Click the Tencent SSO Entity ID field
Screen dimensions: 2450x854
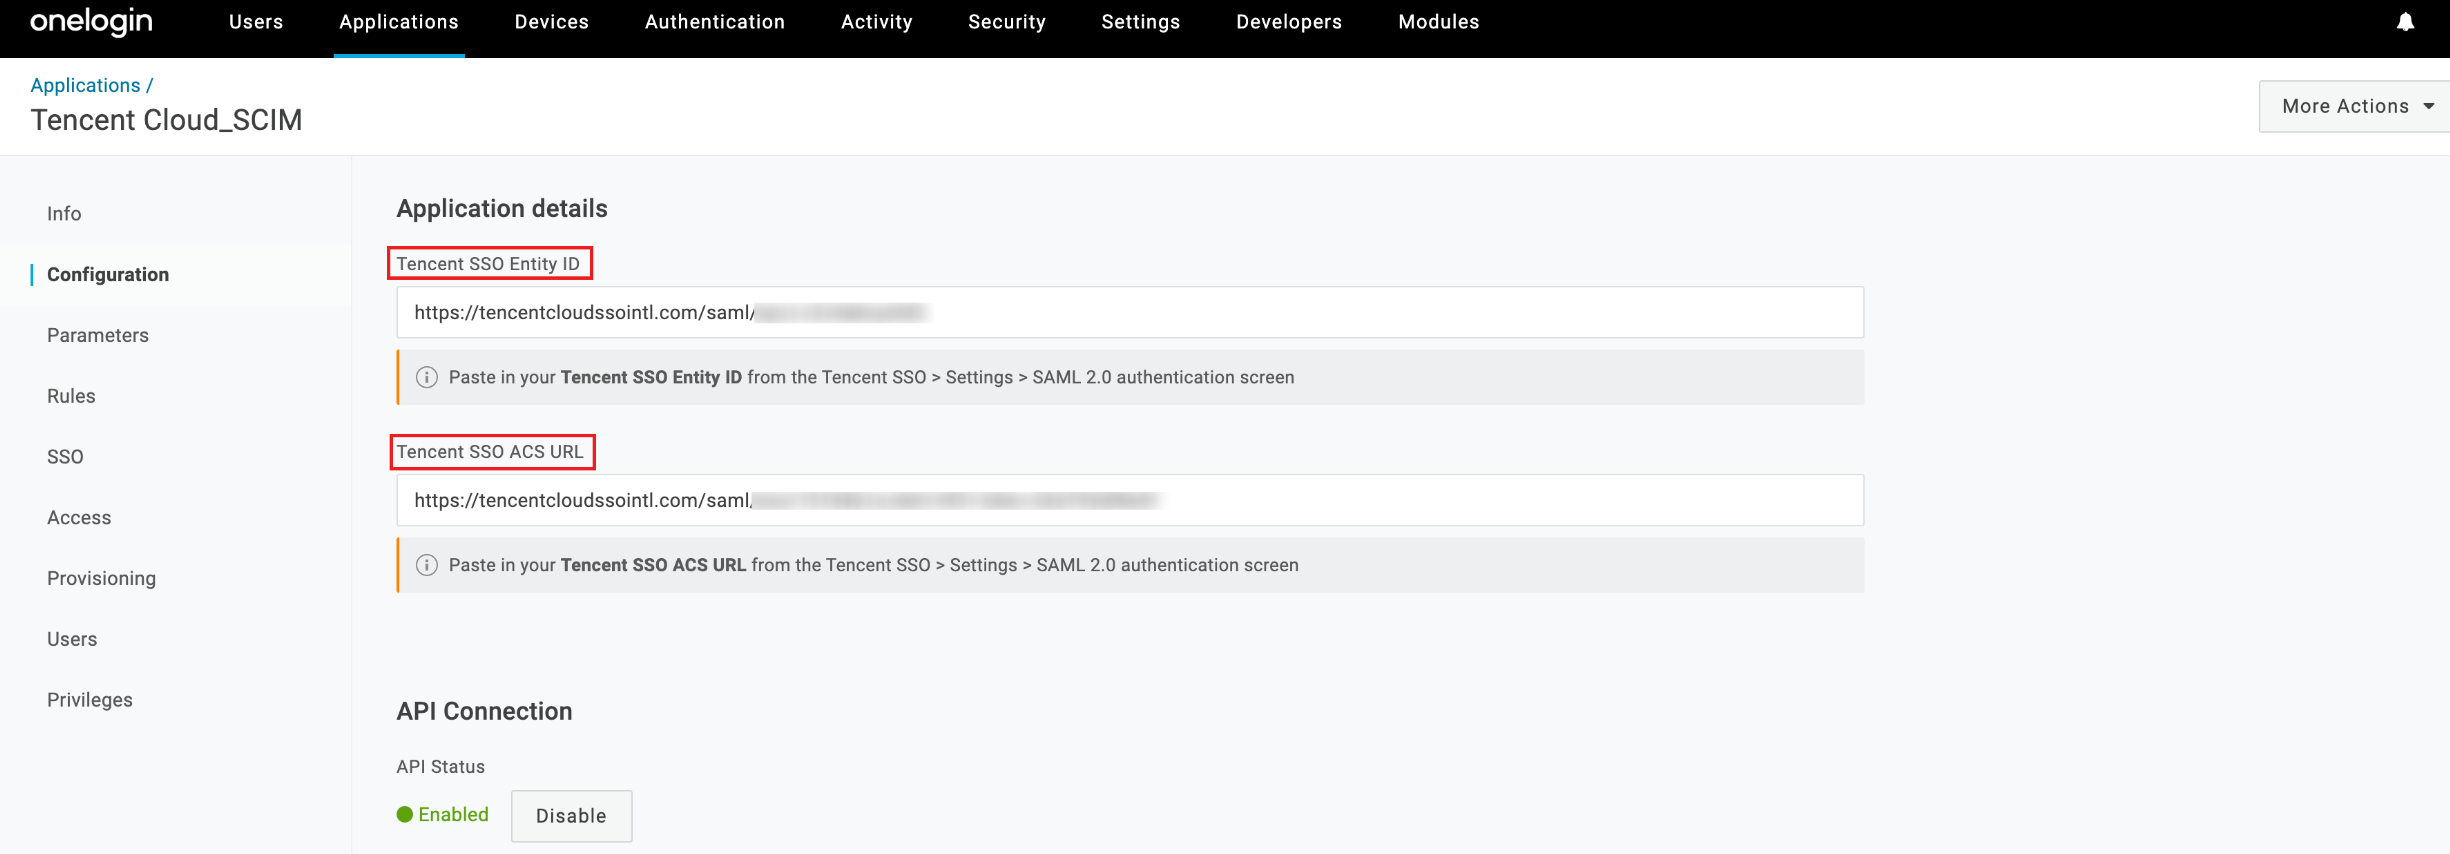tap(1130, 312)
